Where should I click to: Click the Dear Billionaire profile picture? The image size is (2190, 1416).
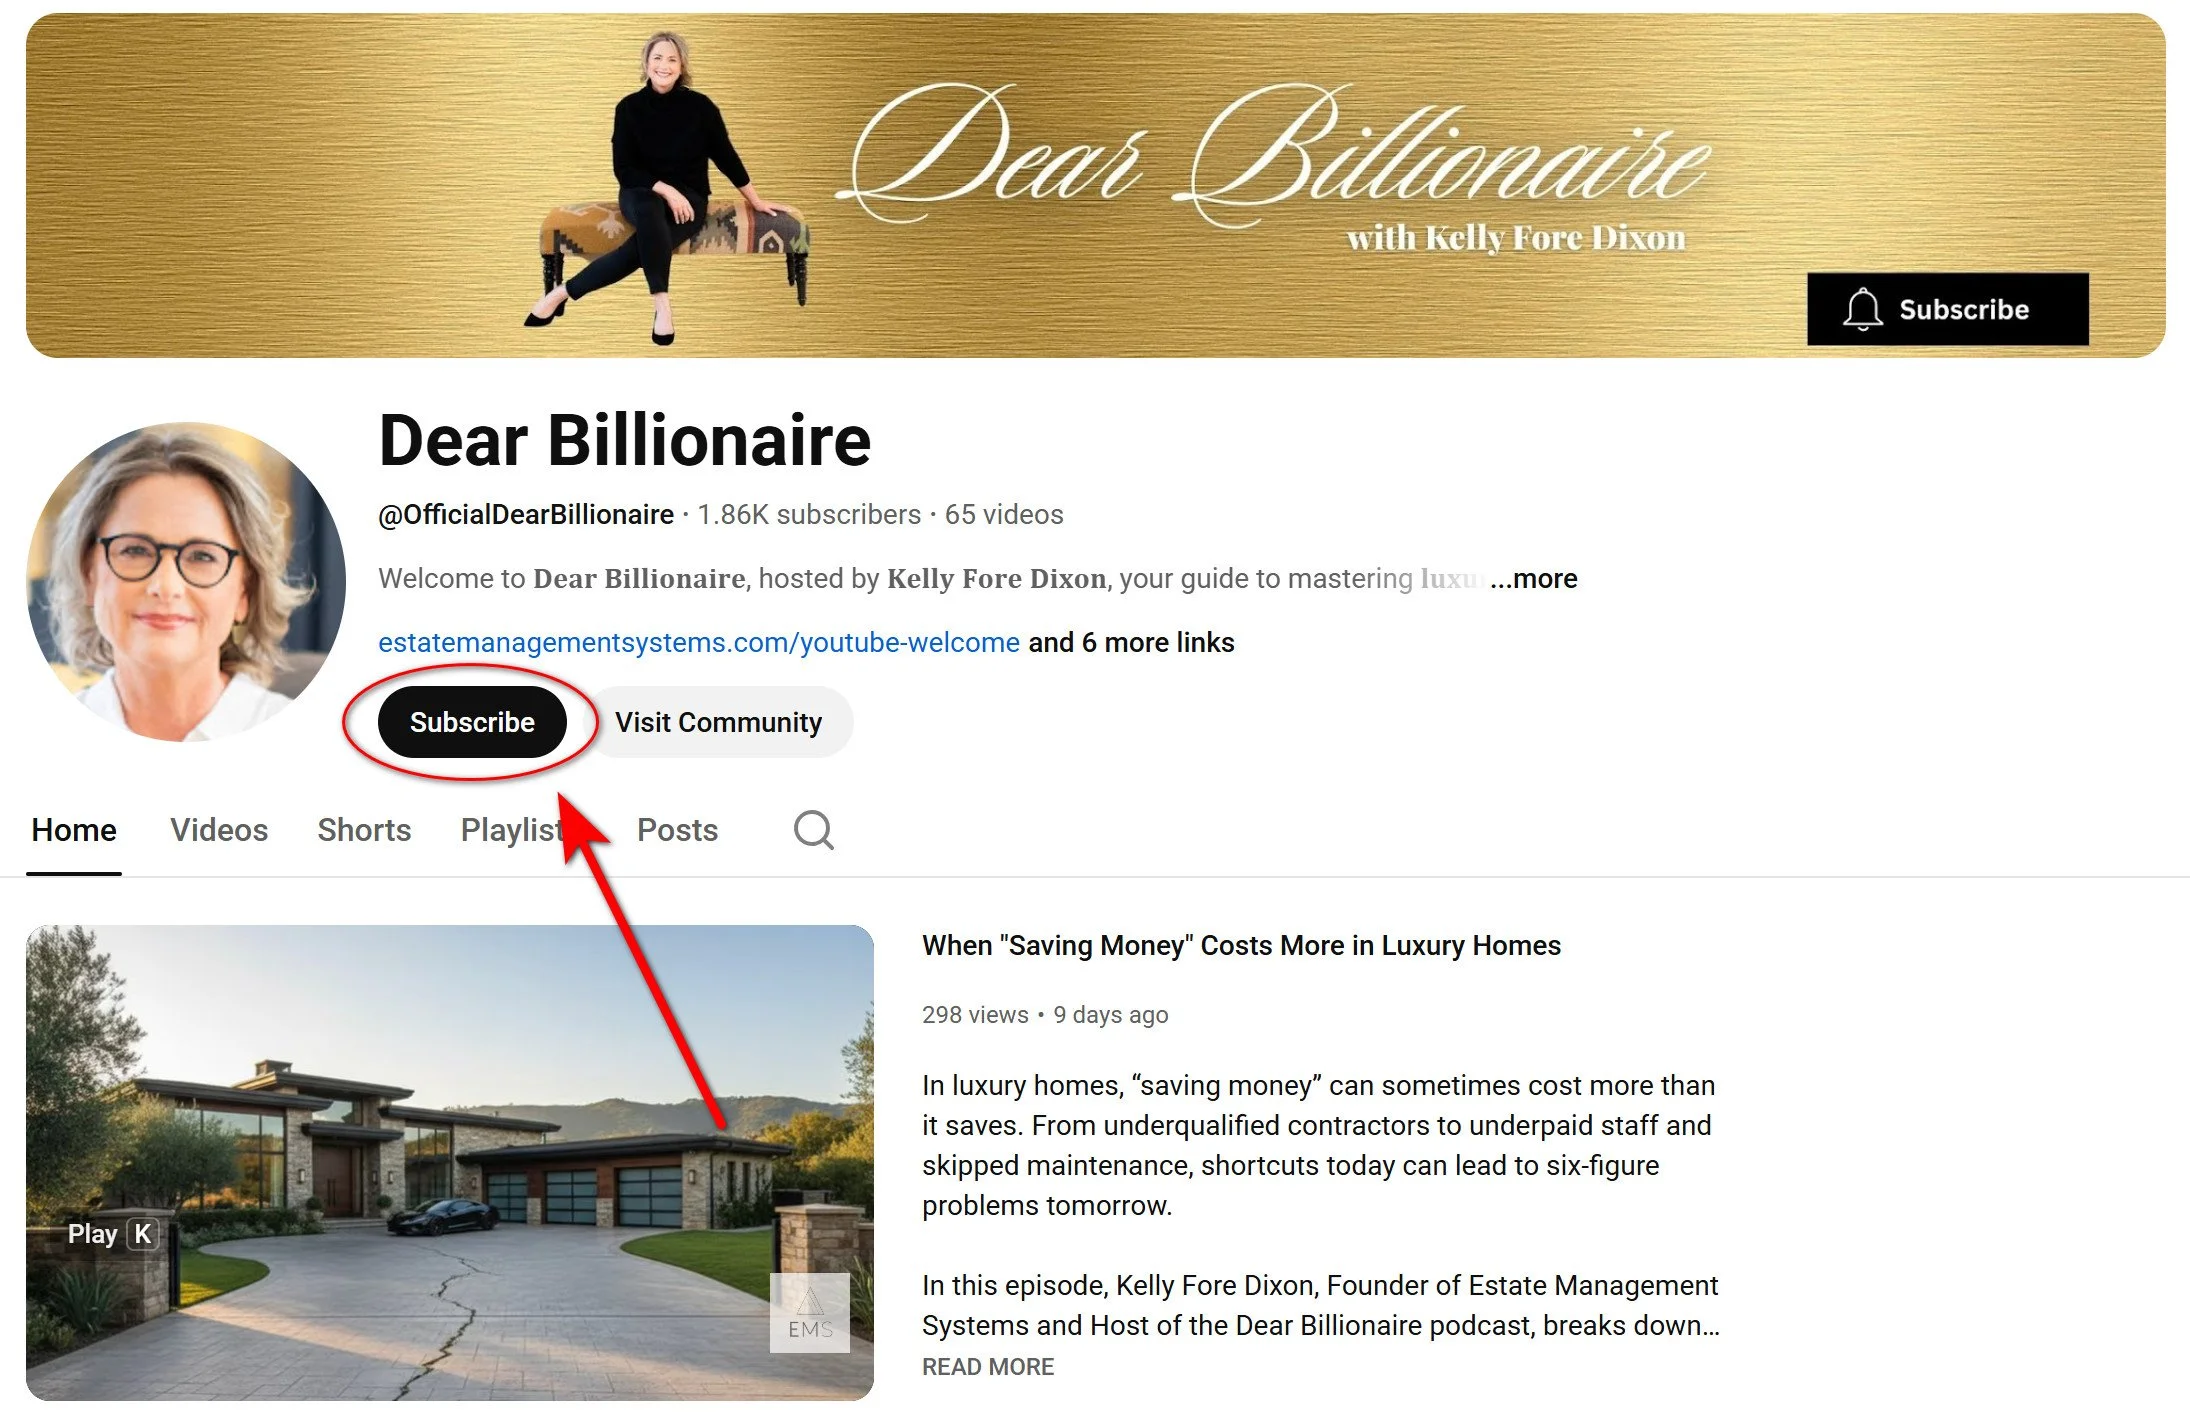point(186,581)
